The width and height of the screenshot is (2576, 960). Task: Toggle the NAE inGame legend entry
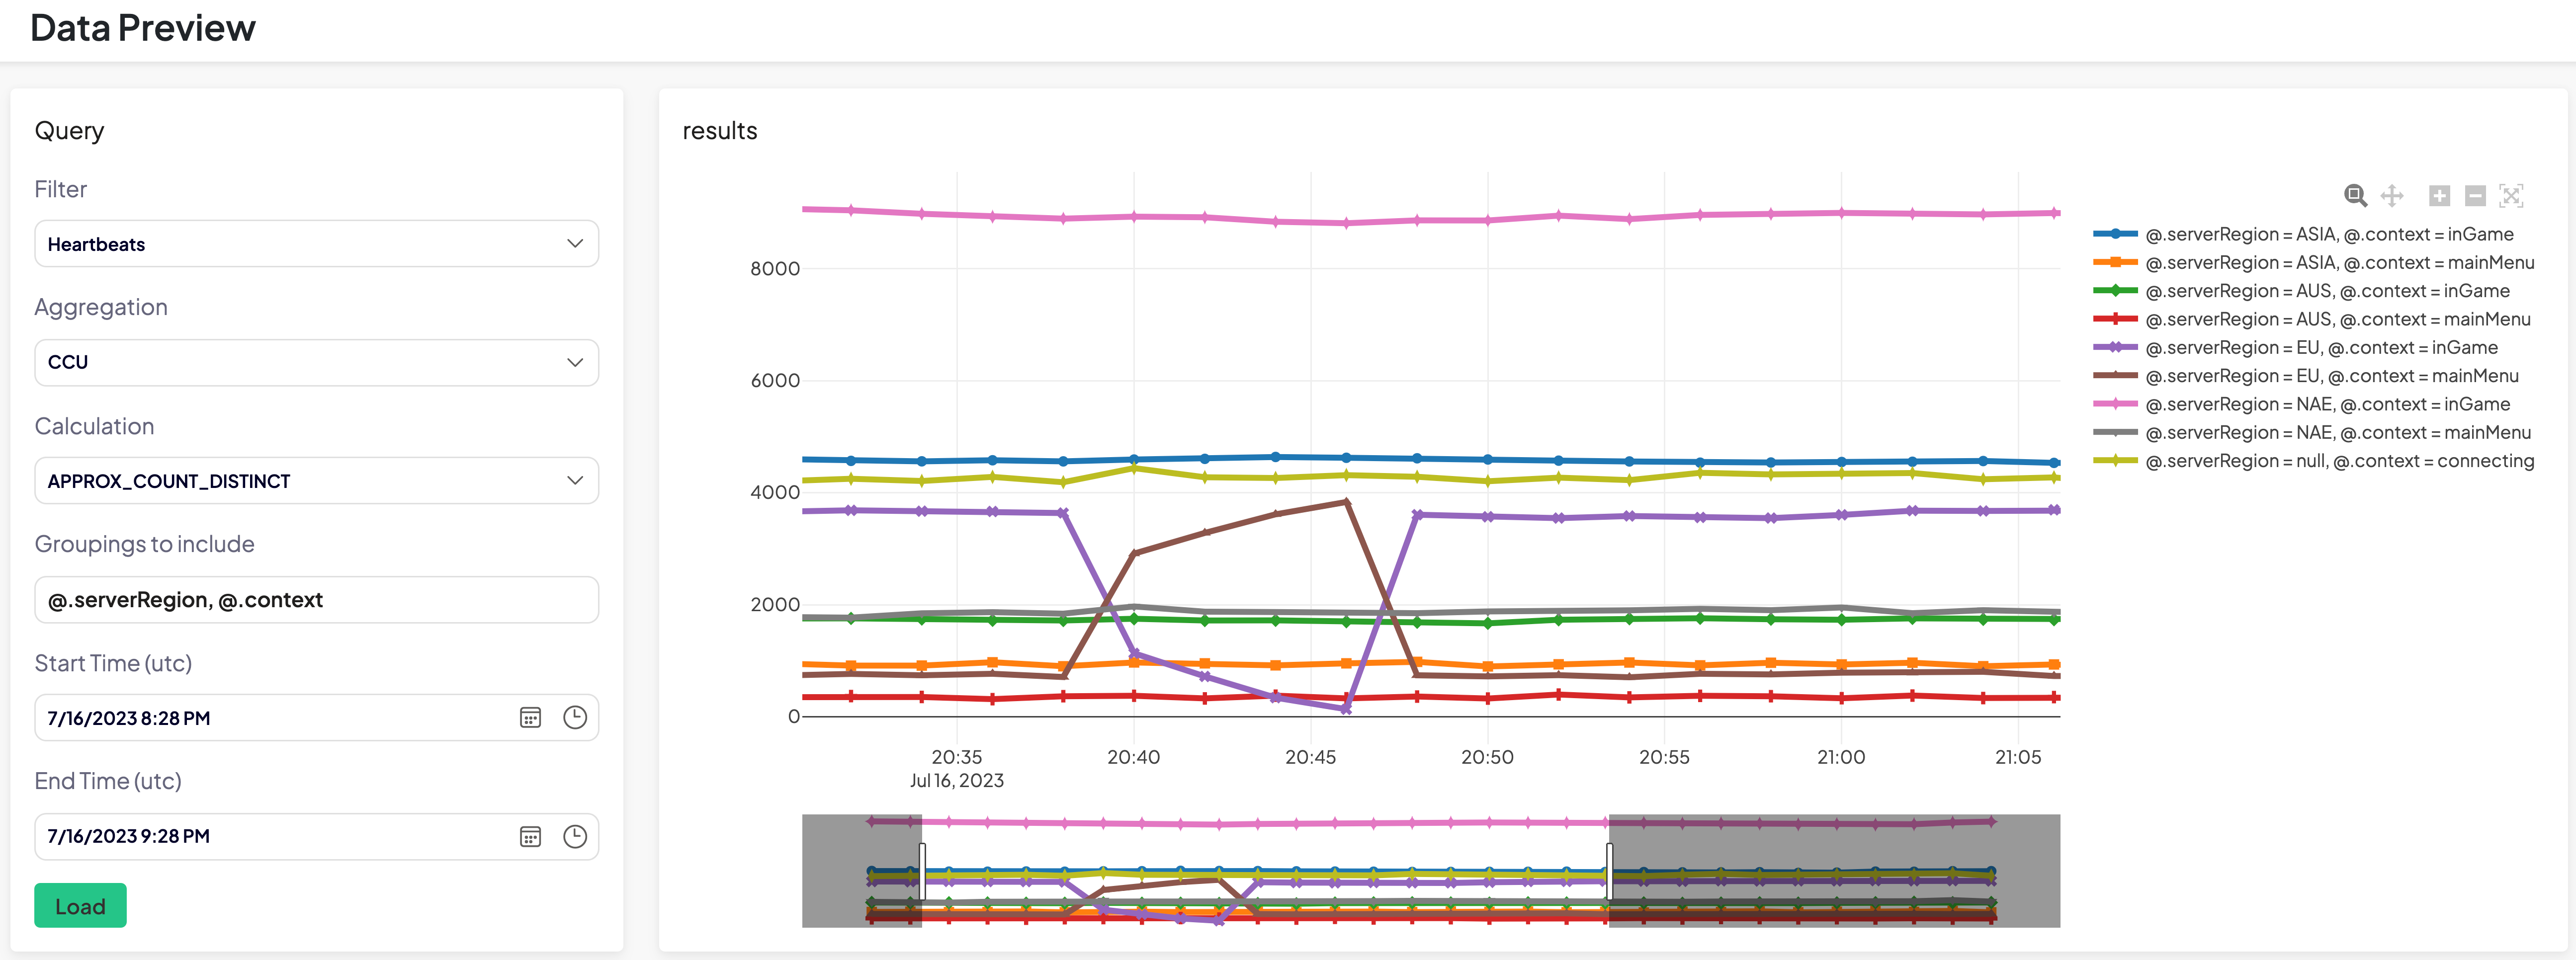2327,404
